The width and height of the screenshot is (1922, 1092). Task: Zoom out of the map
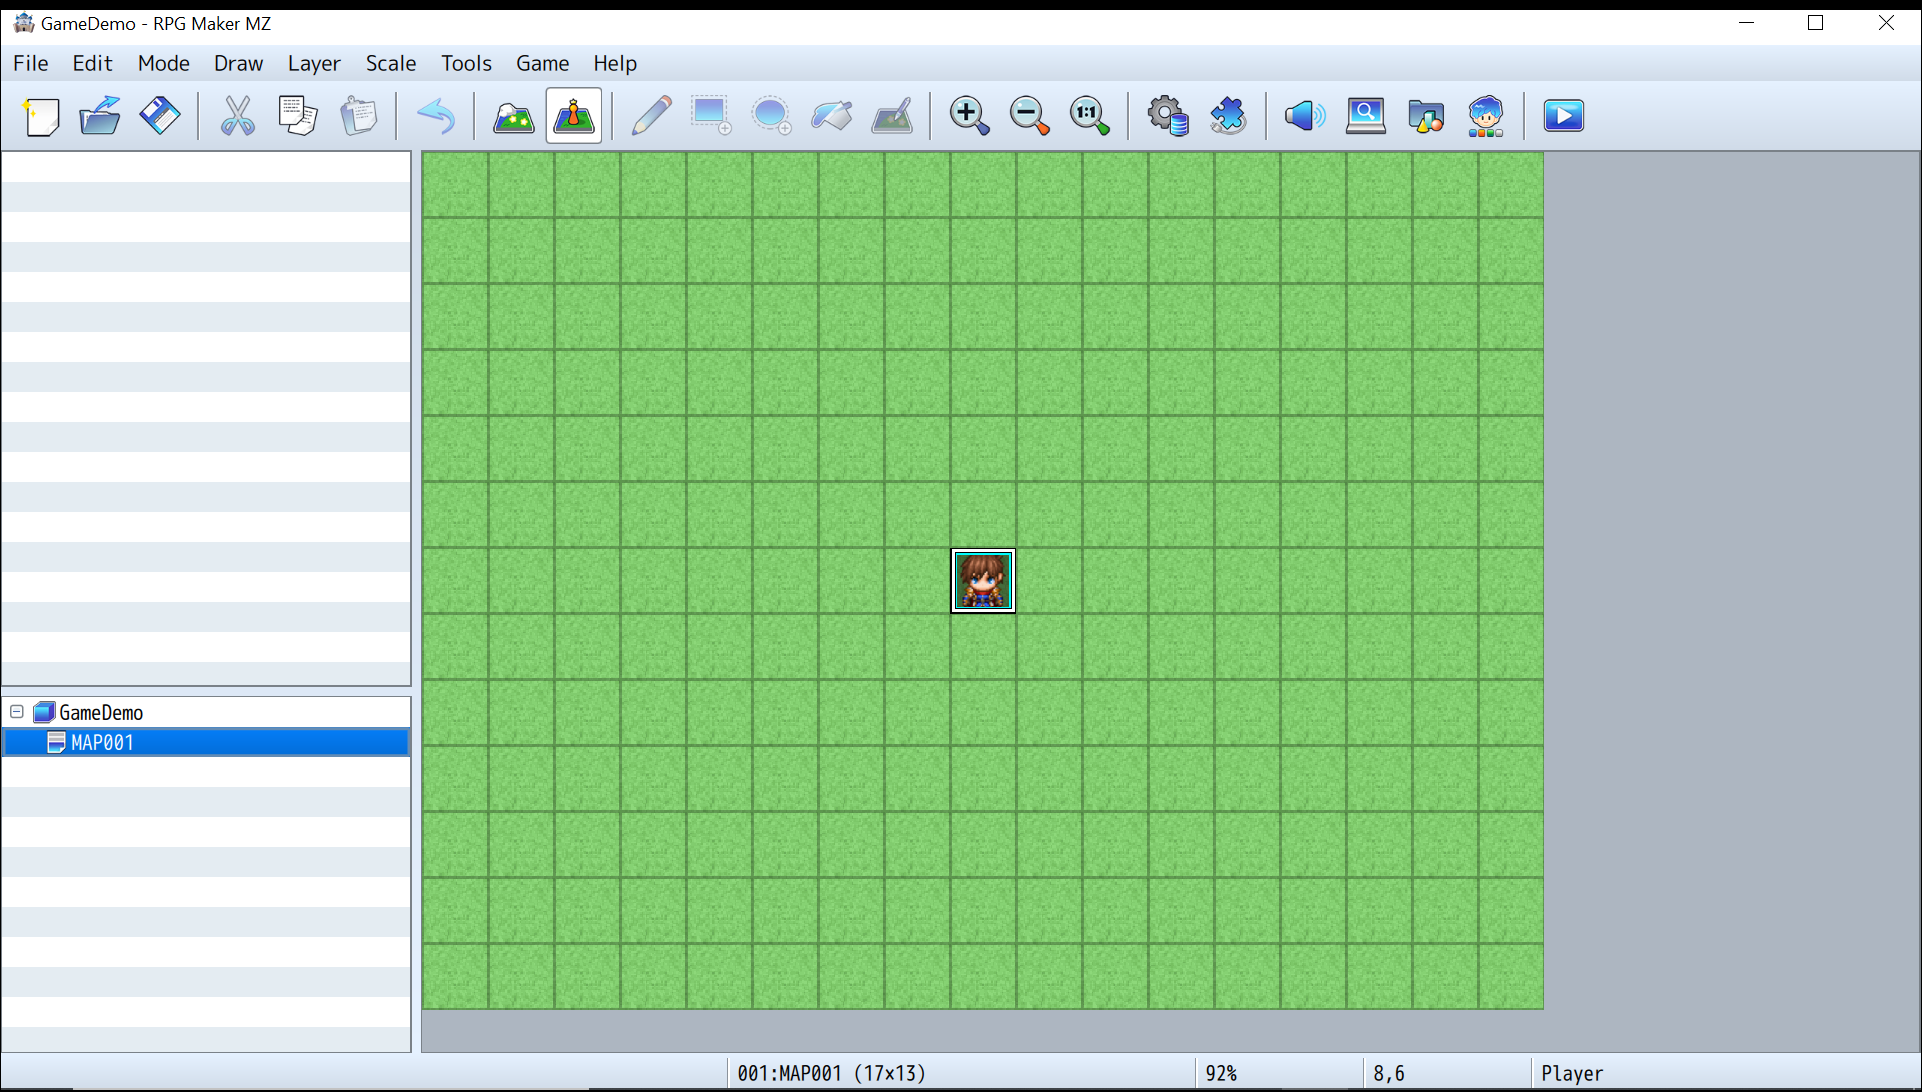[1029, 116]
